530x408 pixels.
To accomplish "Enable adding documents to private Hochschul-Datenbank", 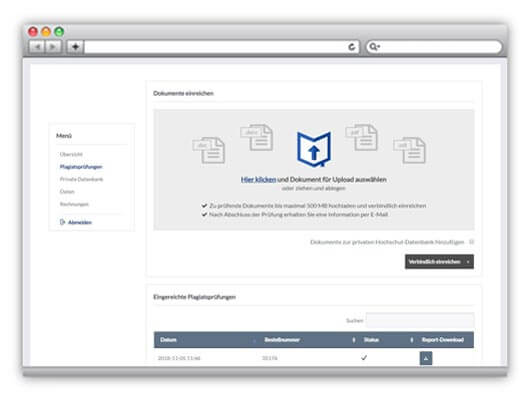I will point(472,242).
